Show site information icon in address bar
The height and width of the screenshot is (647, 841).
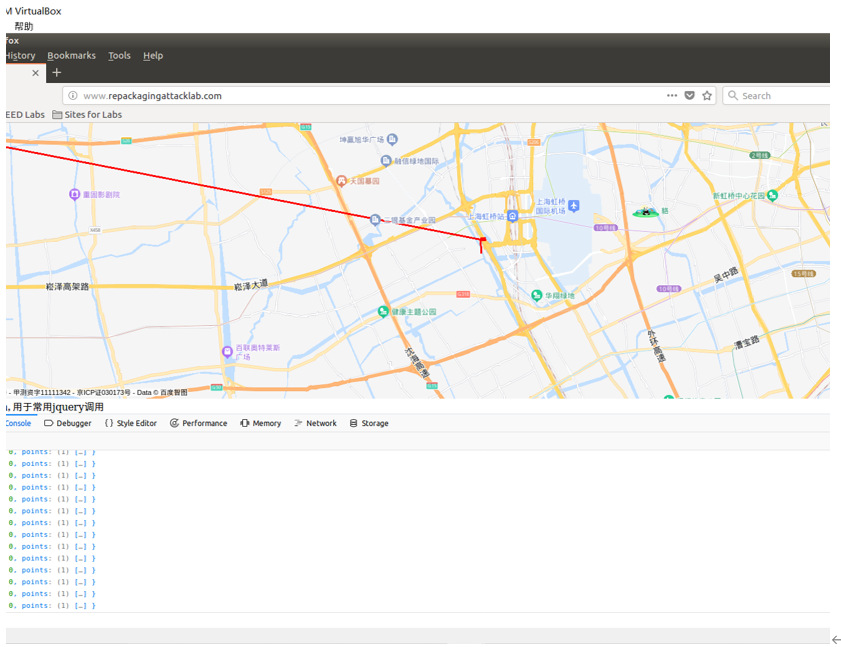pyautogui.click(x=72, y=95)
